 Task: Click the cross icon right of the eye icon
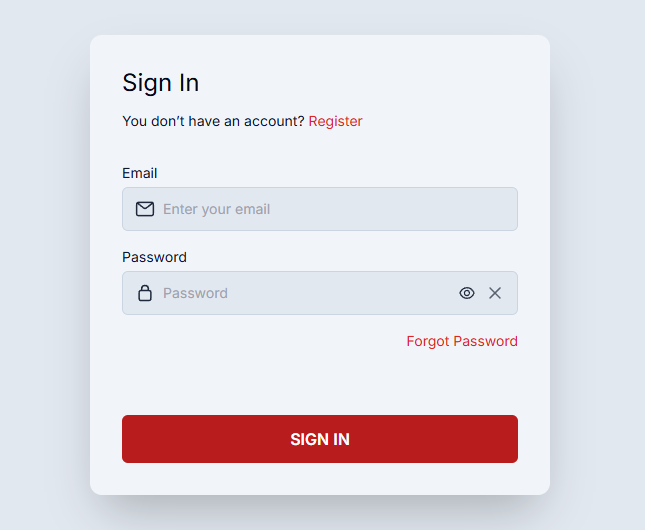pyautogui.click(x=495, y=293)
